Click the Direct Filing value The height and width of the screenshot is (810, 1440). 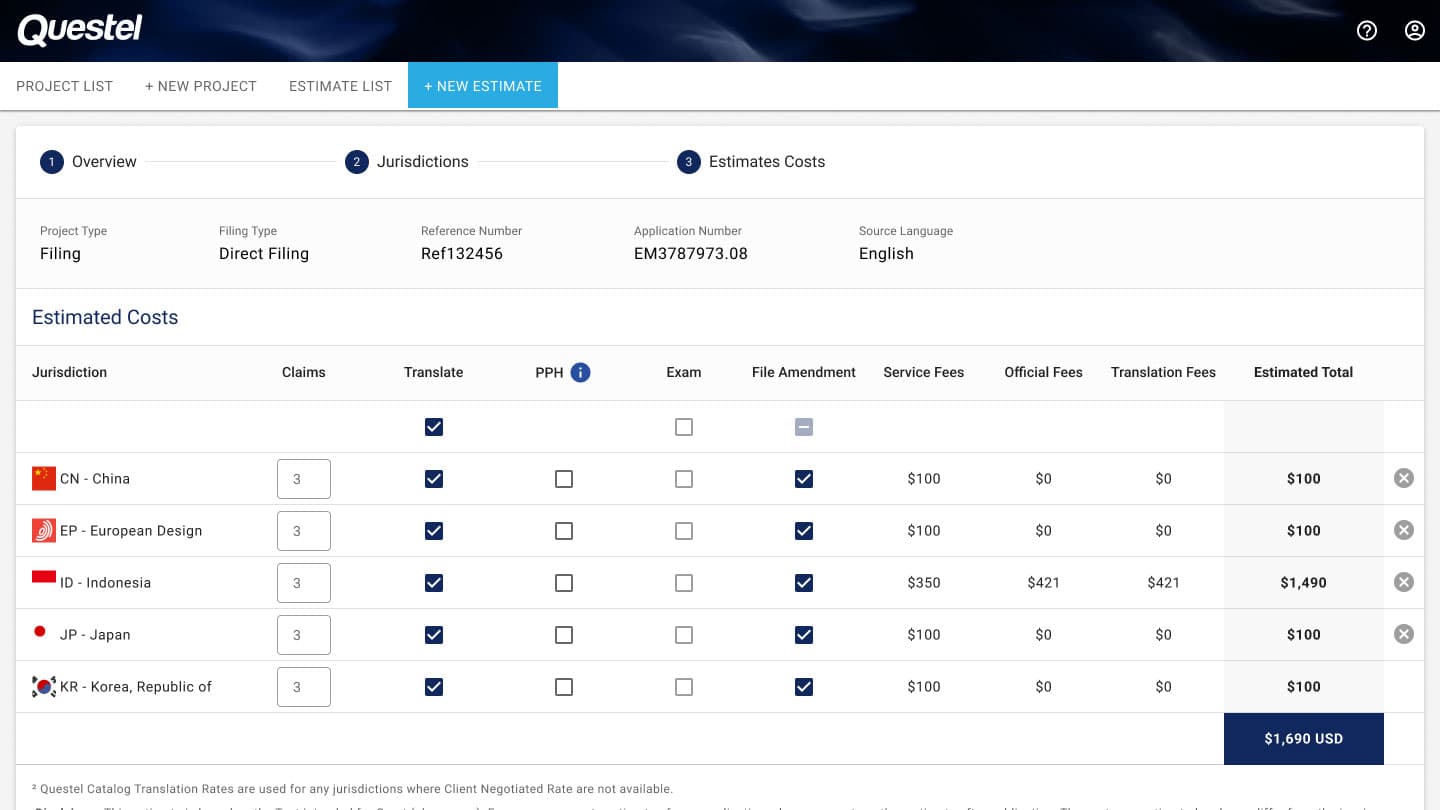pos(264,254)
